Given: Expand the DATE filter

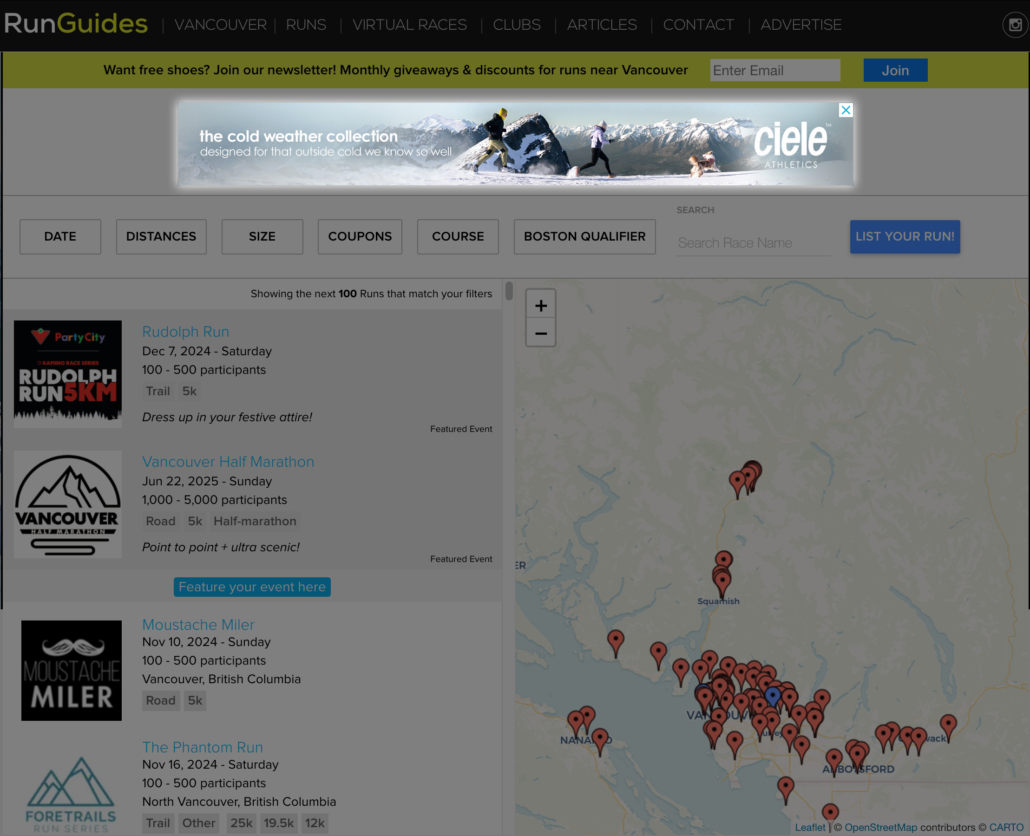Looking at the screenshot, I should [x=60, y=236].
